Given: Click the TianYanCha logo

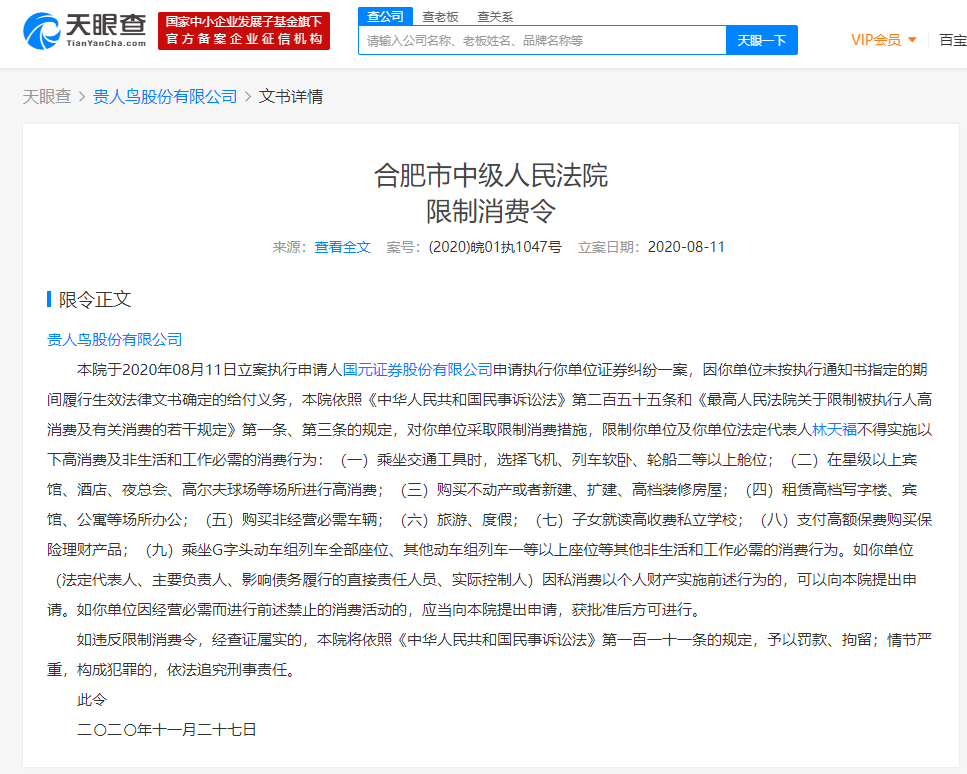Looking at the screenshot, I should tap(84, 31).
